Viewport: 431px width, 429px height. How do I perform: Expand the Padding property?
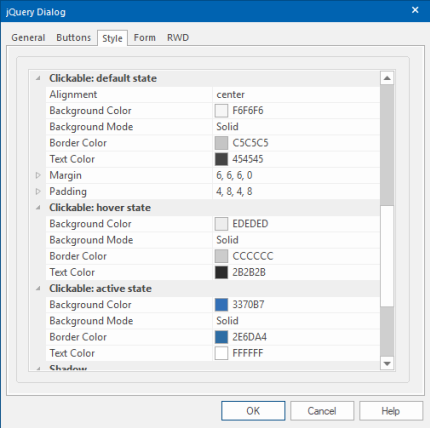coord(38,191)
